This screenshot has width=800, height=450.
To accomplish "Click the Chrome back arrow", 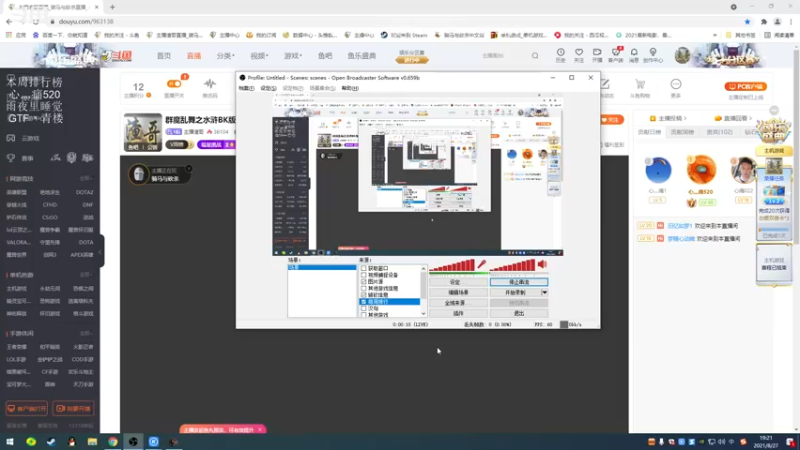I will click(x=9, y=22).
